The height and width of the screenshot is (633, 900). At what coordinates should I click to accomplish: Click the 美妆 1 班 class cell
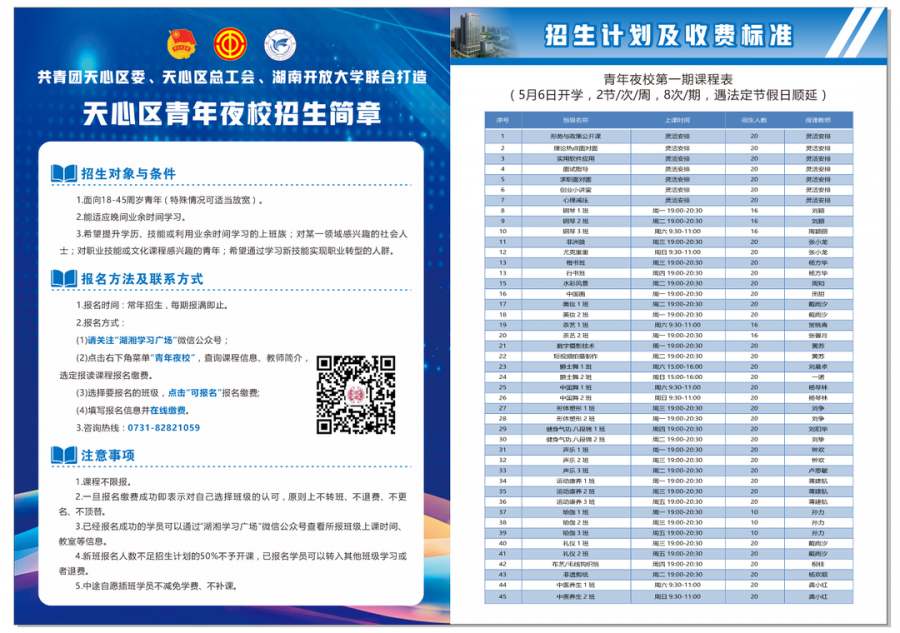[576, 304]
